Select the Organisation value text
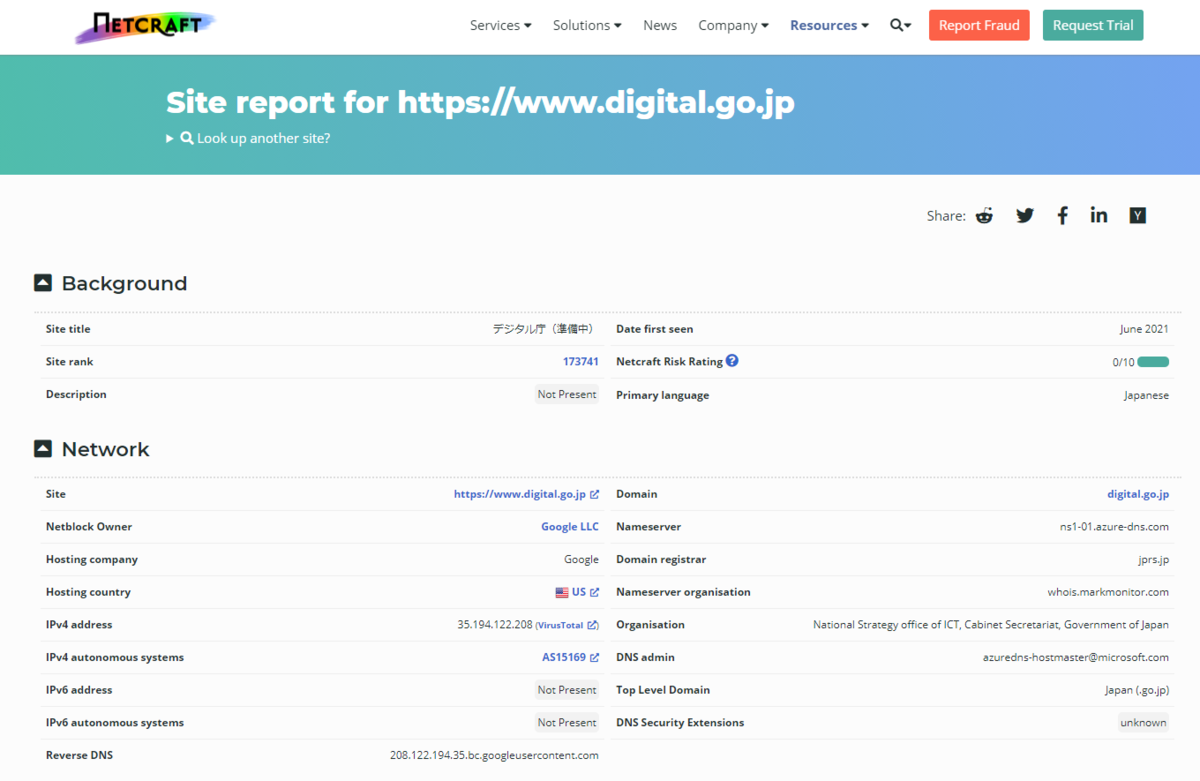 (991, 625)
